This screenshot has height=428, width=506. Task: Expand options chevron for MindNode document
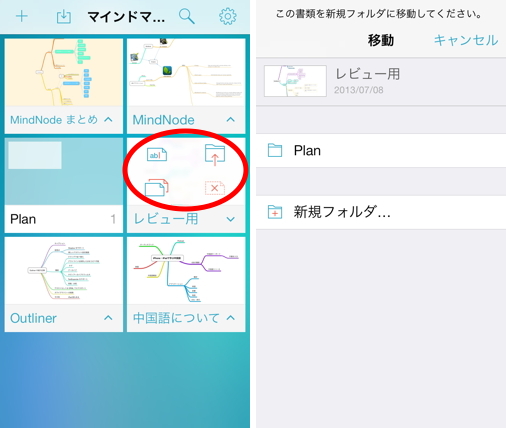pos(231,119)
